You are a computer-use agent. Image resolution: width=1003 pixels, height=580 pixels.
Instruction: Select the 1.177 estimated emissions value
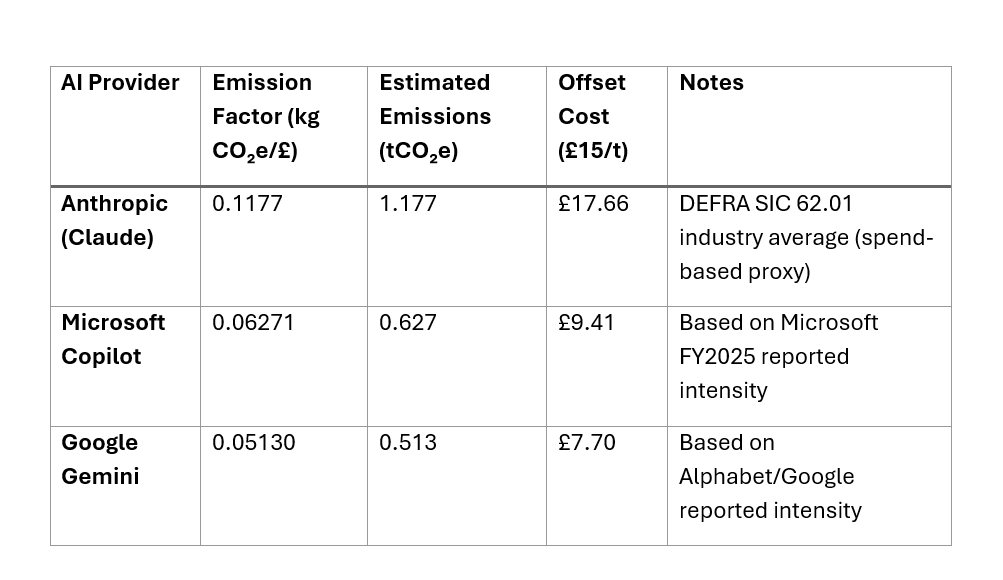point(408,203)
